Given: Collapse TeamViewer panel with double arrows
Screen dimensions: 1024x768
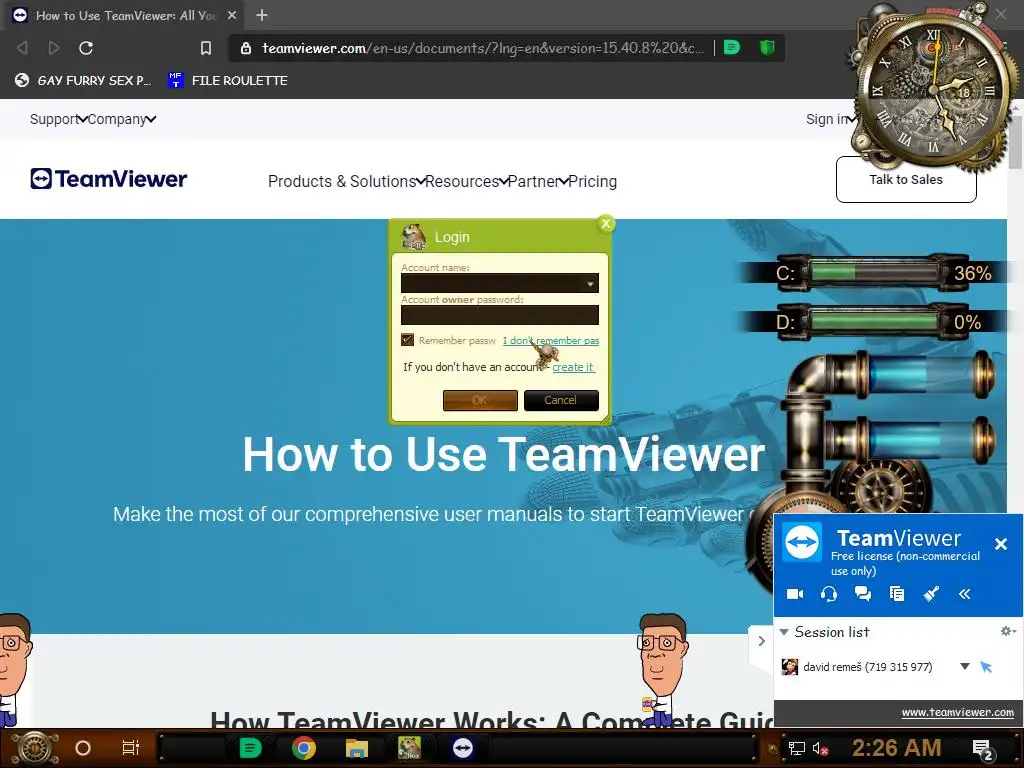Looking at the screenshot, I should coord(965,594).
